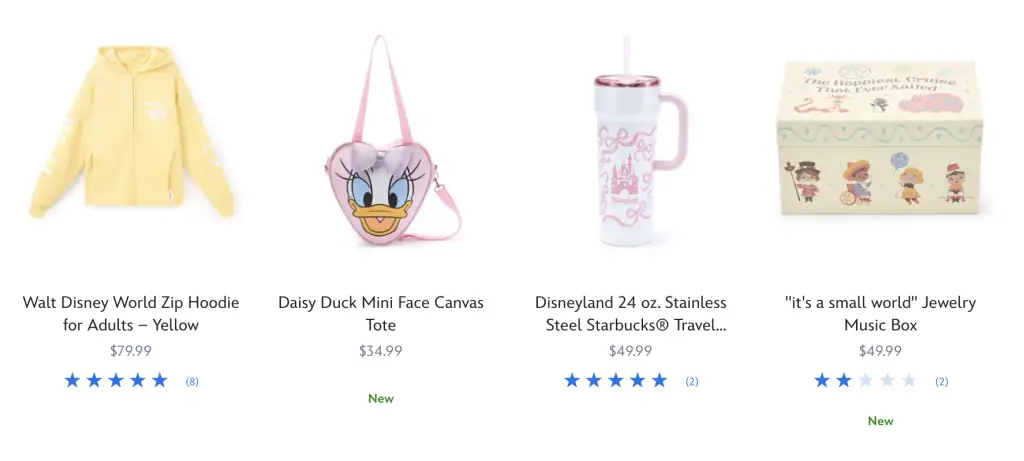Click the $34.99 tote price
This screenshot has height=461, width=1024.
click(x=381, y=351)
